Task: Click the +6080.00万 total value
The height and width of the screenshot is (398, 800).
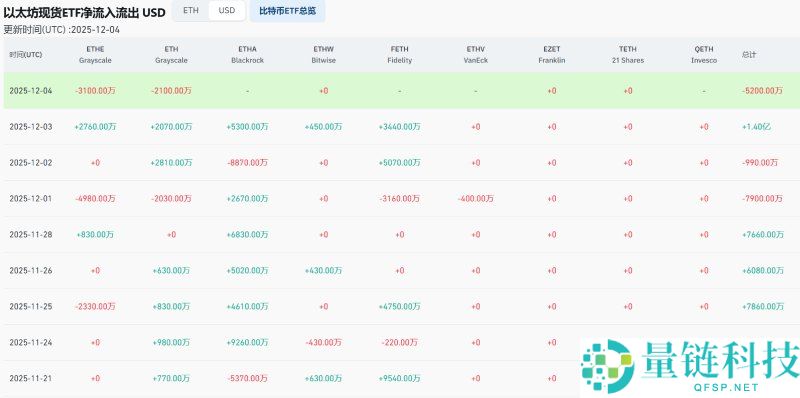Action: pos(763,270)
